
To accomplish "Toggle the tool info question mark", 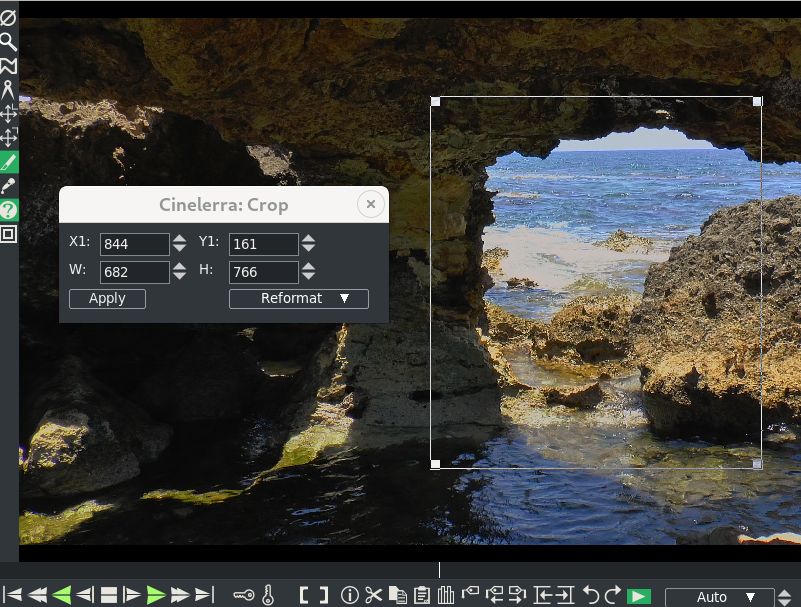I will tap(8, 210).
